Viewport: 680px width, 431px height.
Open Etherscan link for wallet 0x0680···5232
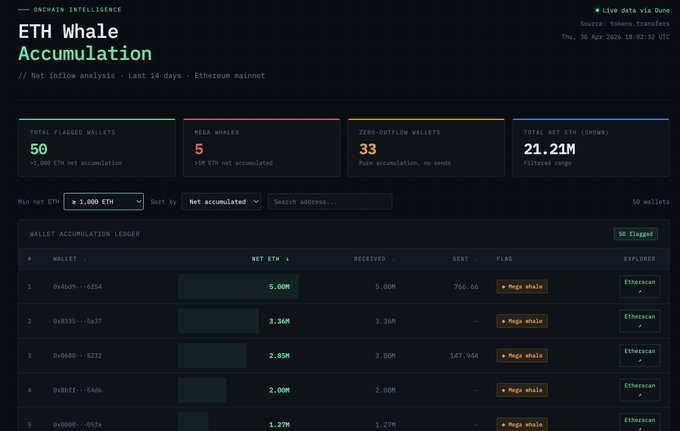[640, 355]
